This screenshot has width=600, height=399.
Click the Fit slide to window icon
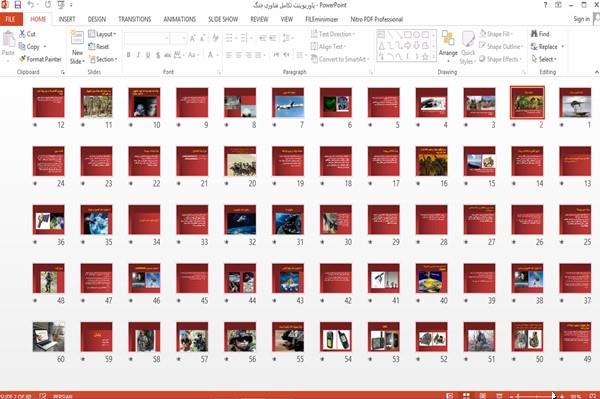[593, 396]
